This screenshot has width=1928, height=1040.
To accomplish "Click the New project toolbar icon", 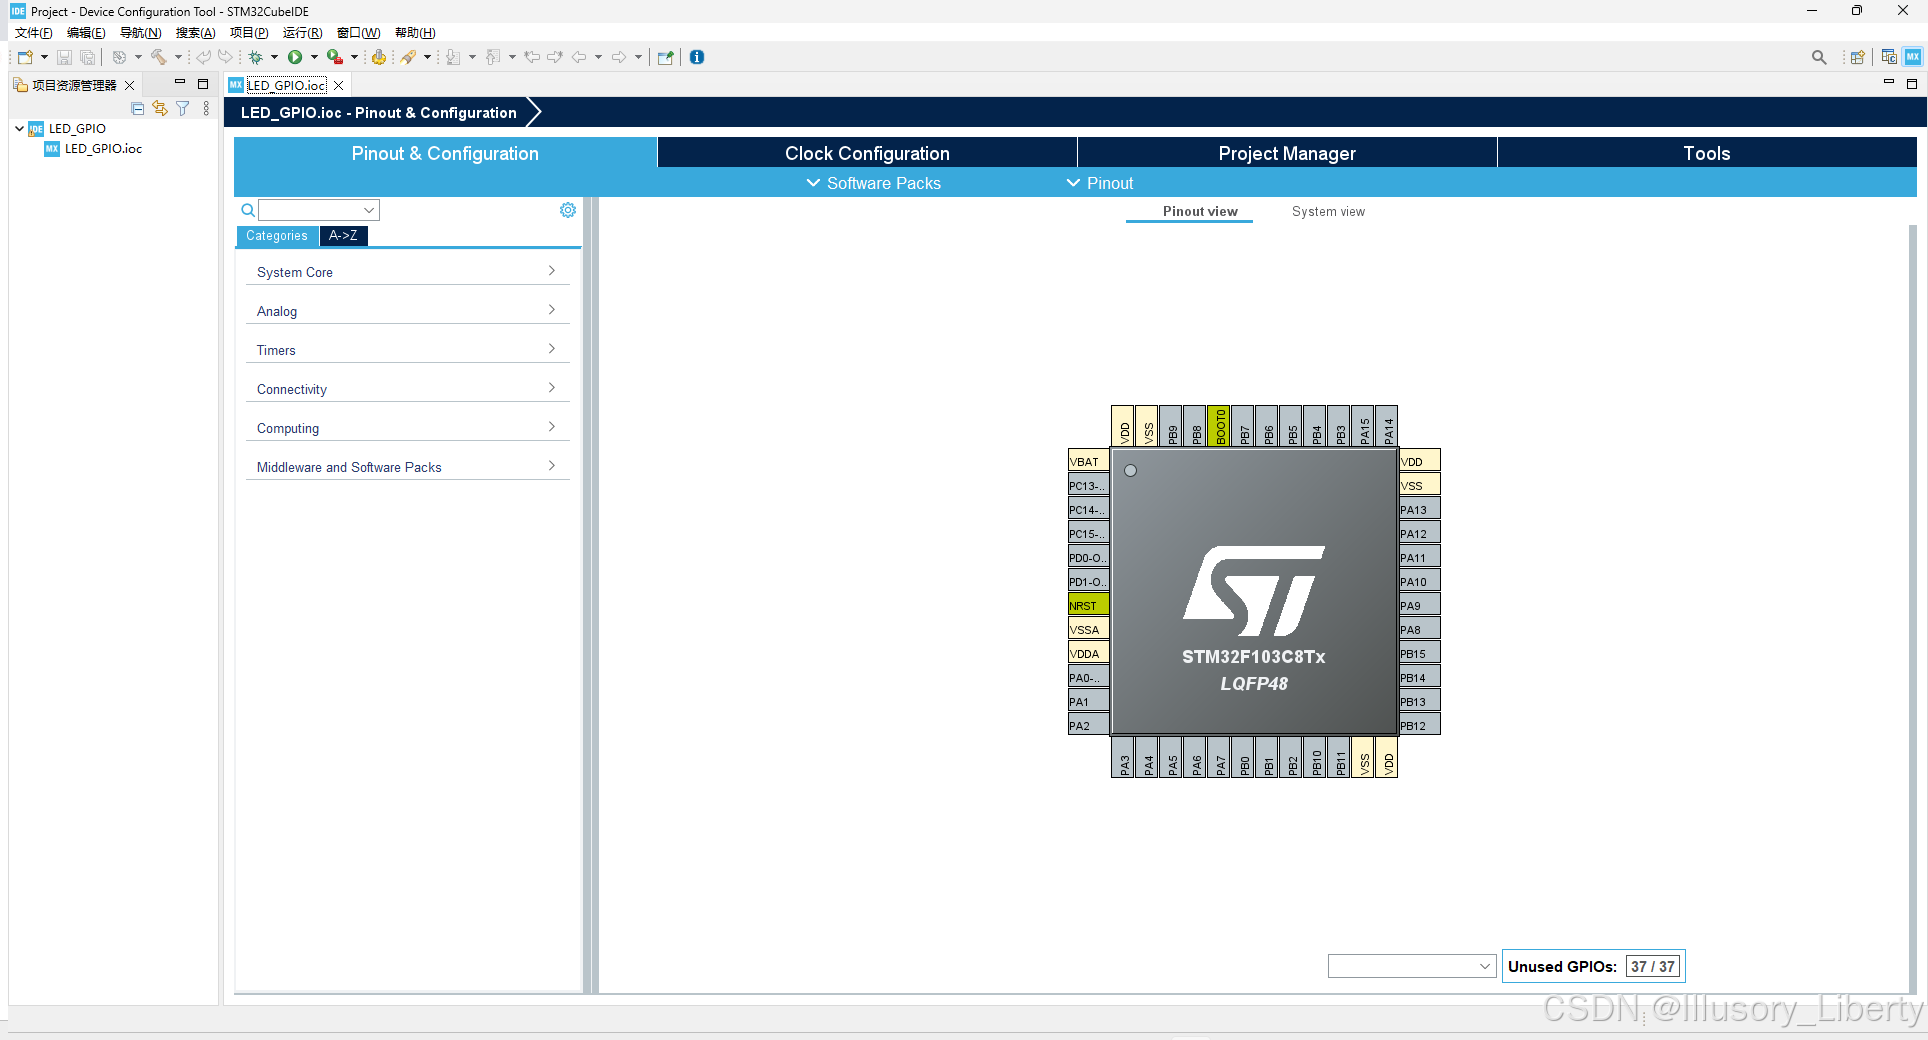I will pos(25,57).
